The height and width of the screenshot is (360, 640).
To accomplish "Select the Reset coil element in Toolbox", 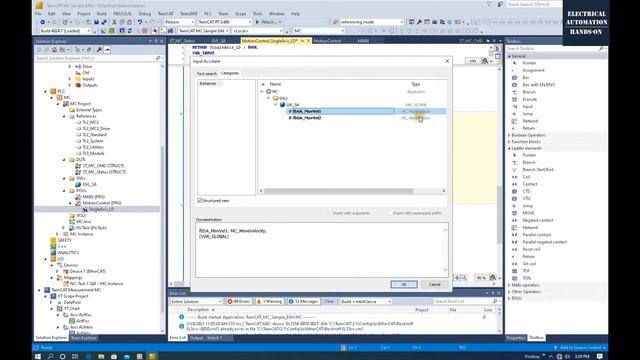I will pos(531,249).
